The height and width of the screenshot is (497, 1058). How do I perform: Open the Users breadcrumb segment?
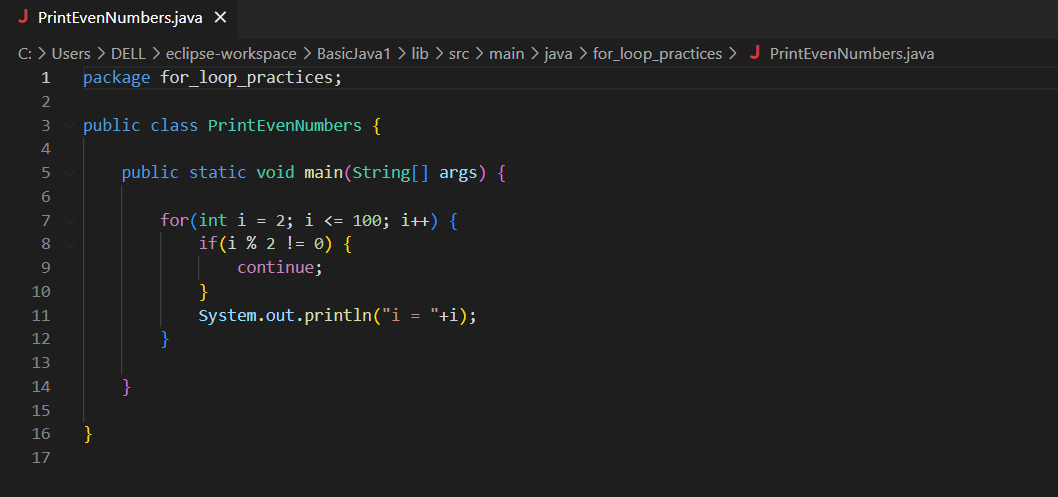(x=71, y=54)
